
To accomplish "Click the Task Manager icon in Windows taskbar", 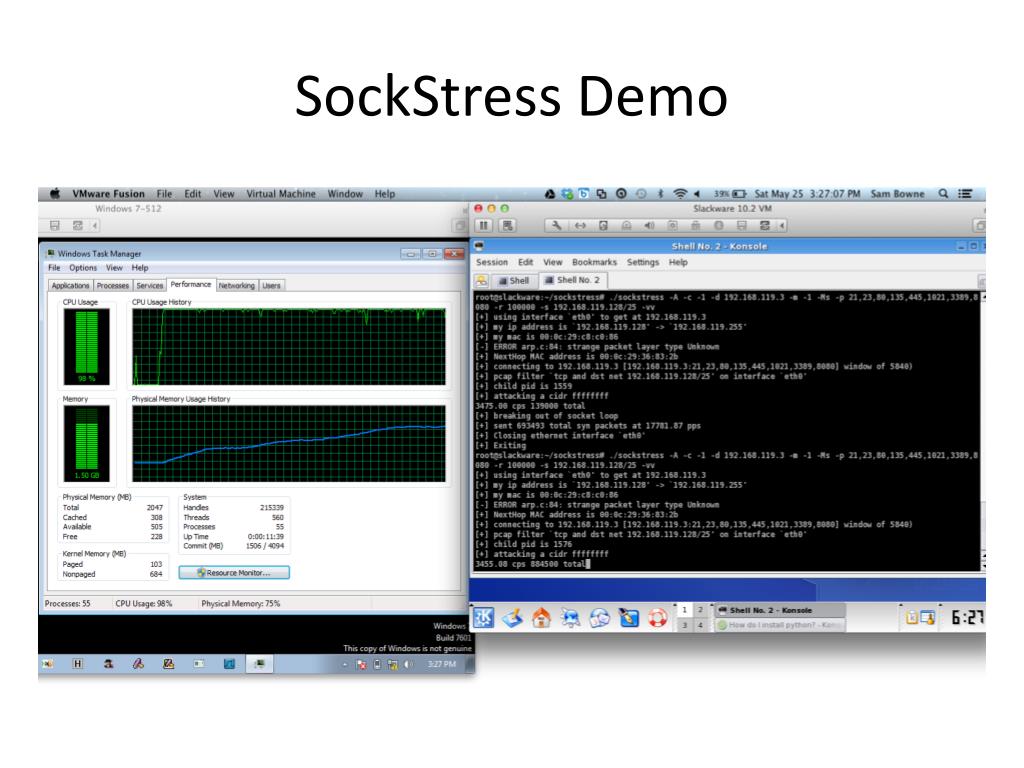I will tap(259, 664).
